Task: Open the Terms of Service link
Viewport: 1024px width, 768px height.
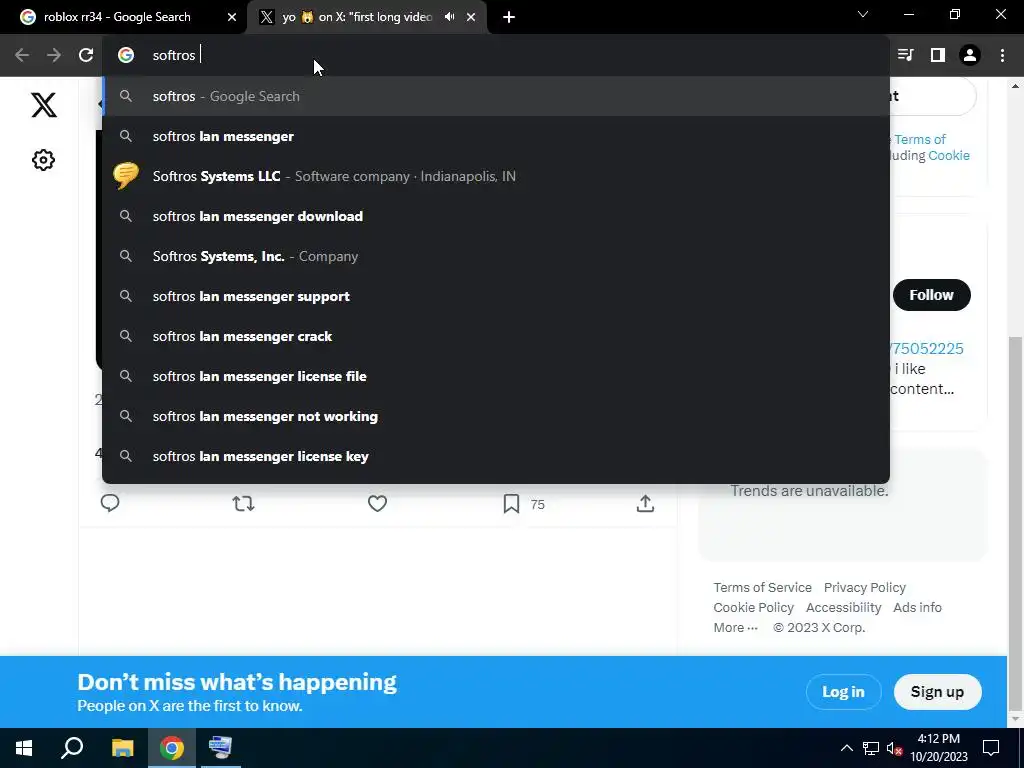Action: 762,587
